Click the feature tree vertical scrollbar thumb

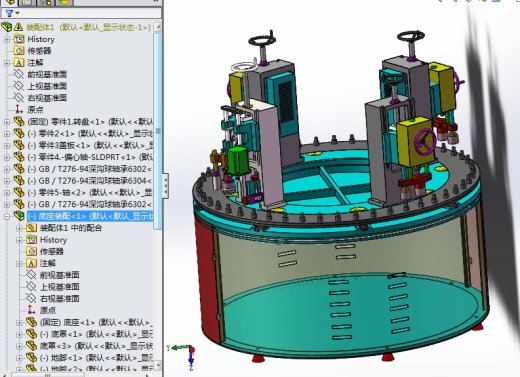pyautogui.click(x=158, y=130)
